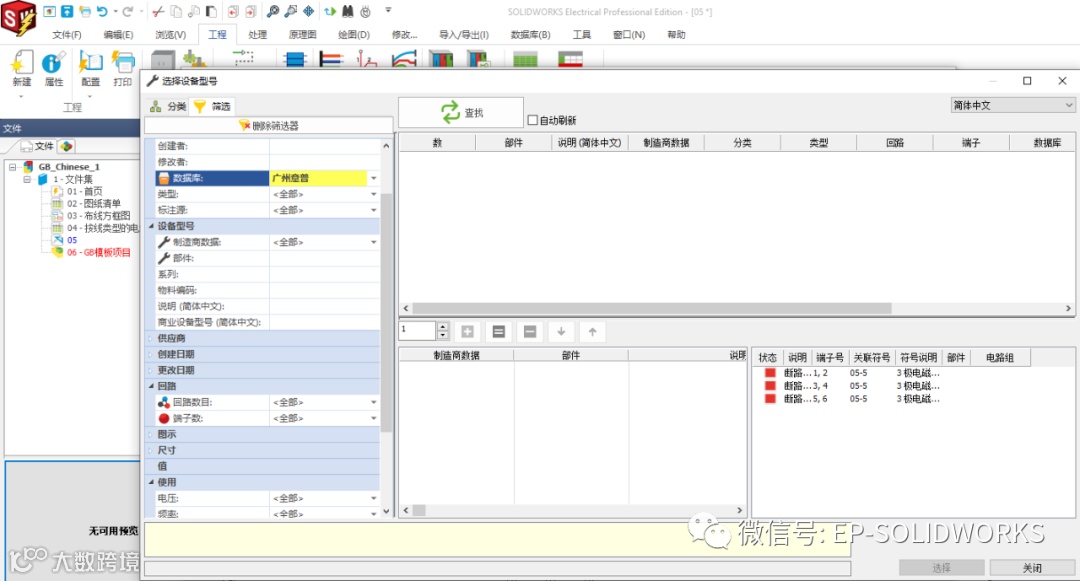Click the zoom magnifier icon in top toolbar
1080x581 pixels.
pos(273,11)
